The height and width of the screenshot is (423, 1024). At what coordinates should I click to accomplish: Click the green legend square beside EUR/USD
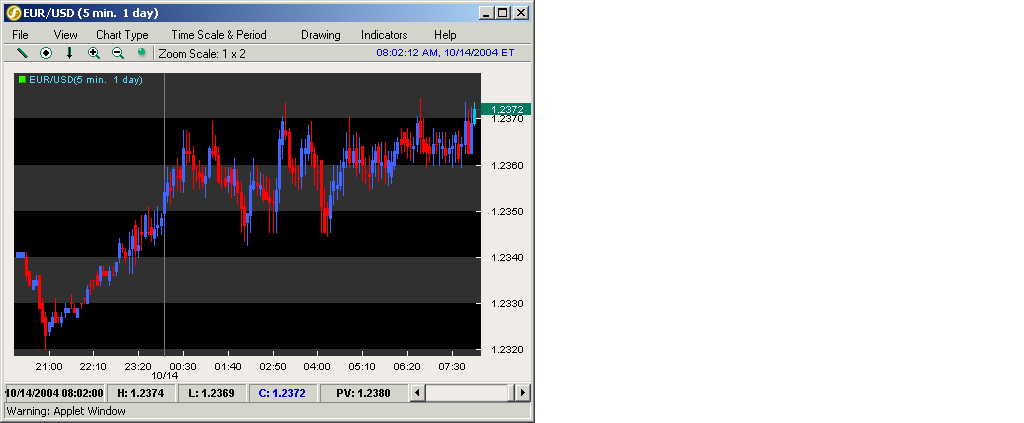[x=22, y=80]
